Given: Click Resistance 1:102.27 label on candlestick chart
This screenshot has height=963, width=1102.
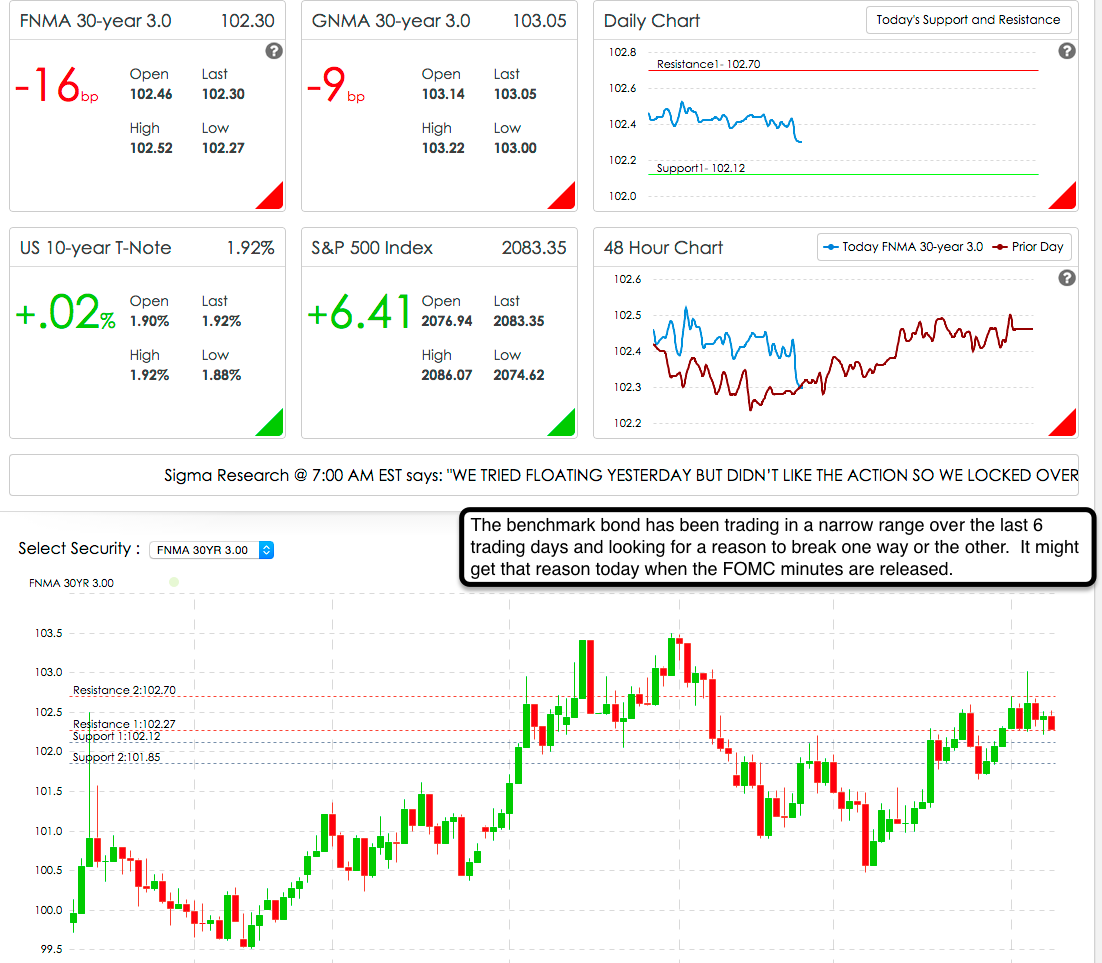Looking at the screenshot, I should 124,724.
